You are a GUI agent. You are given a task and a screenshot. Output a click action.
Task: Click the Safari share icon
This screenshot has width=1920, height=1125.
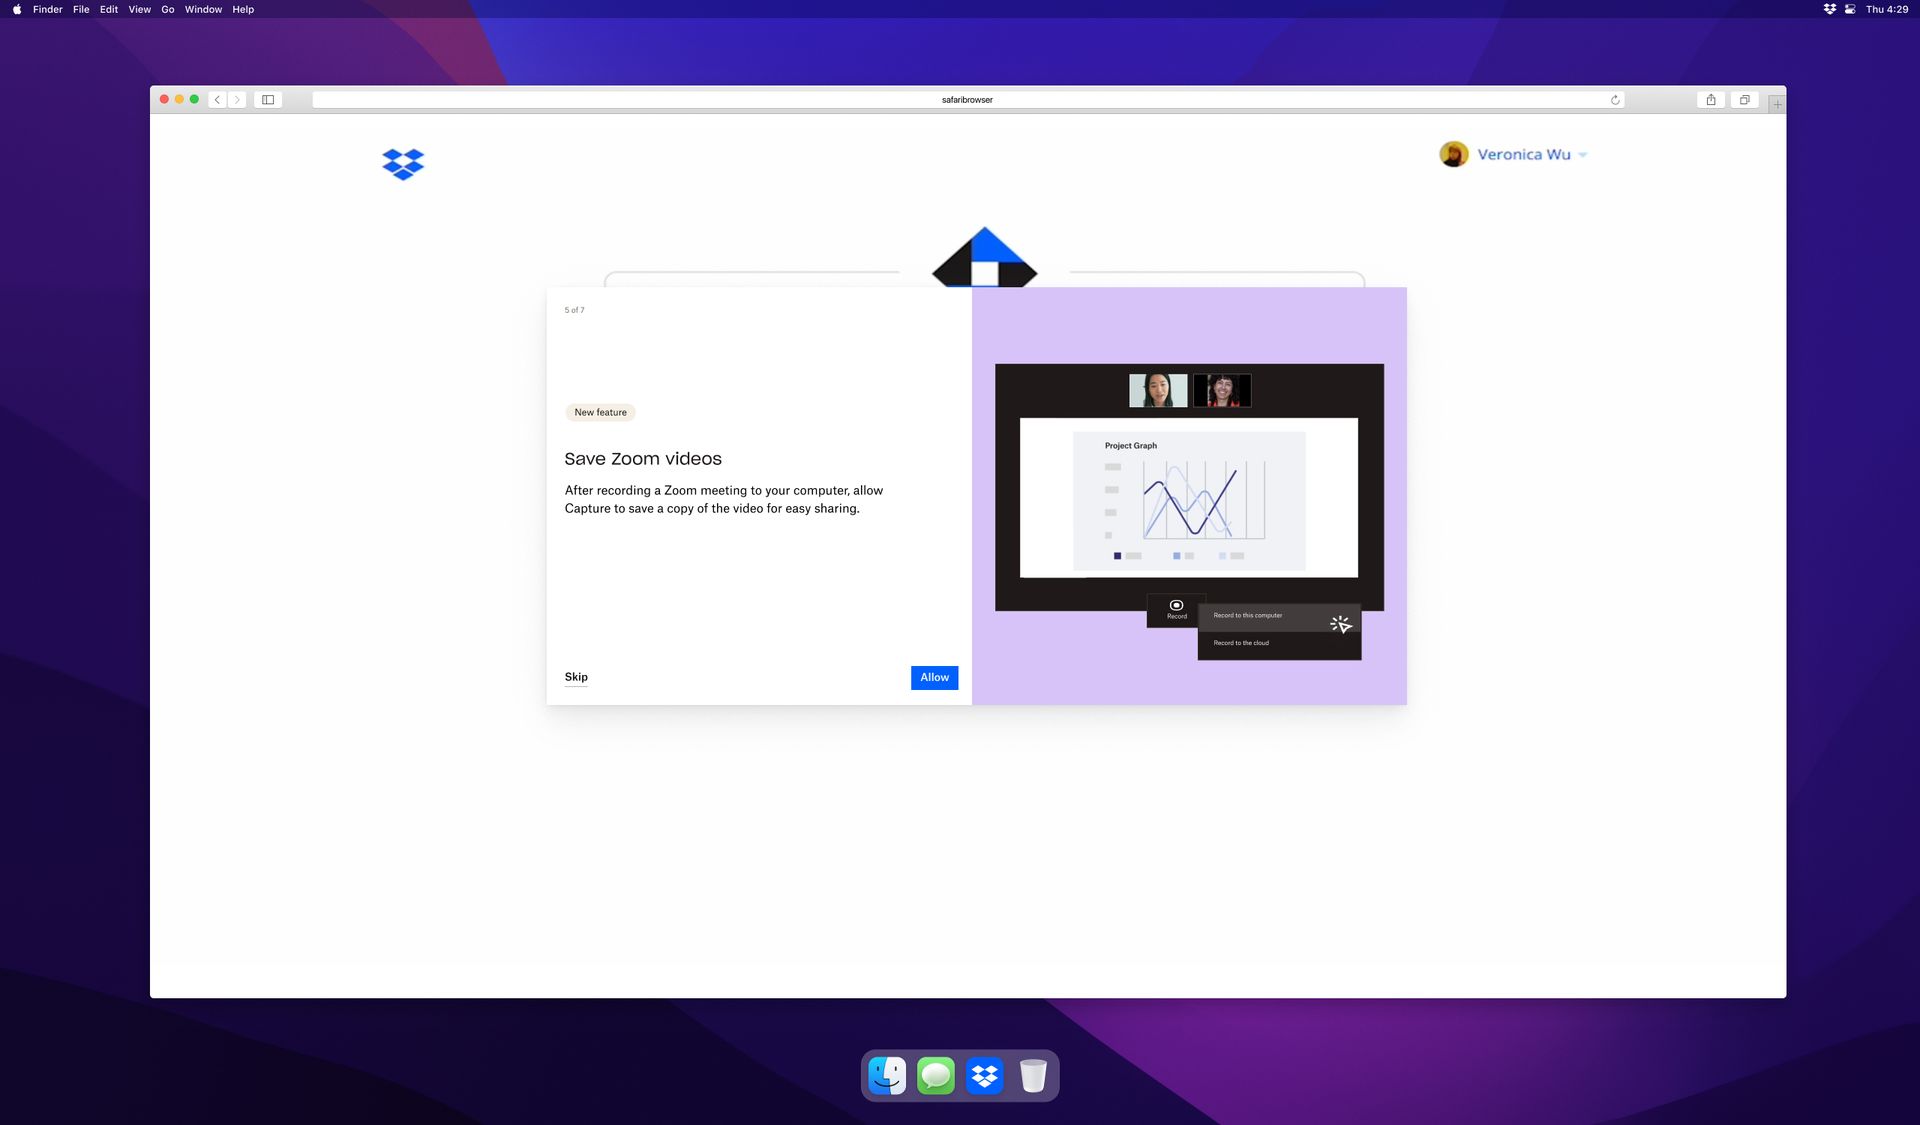click(x=1712, y=99)
